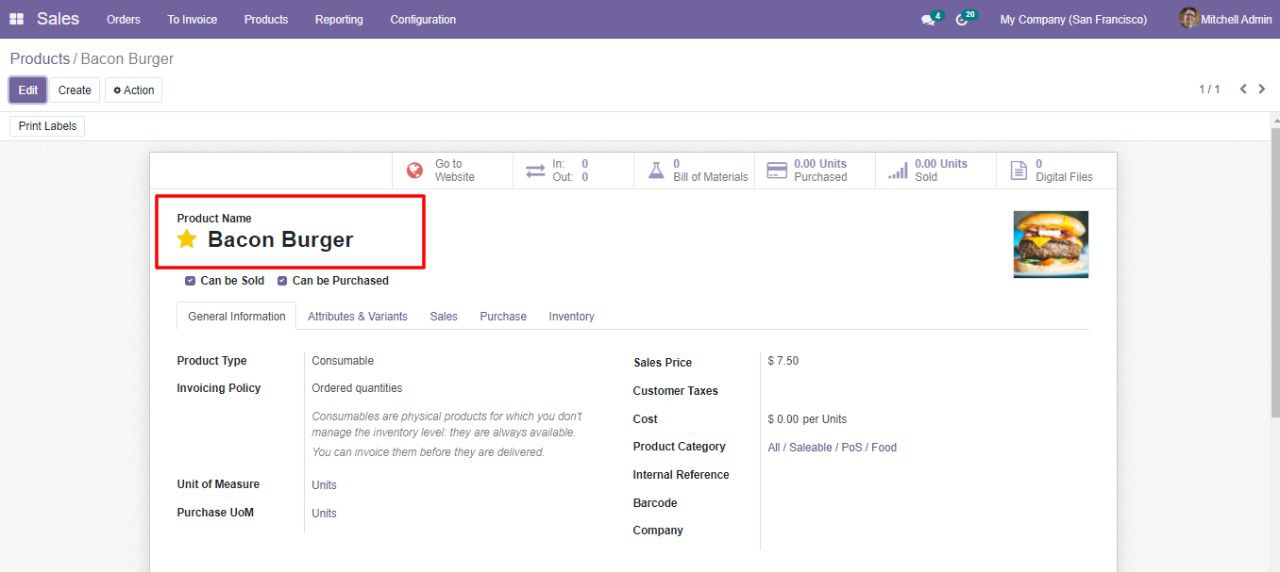
Task: Click the Edit button
Action: click(28, 90)
